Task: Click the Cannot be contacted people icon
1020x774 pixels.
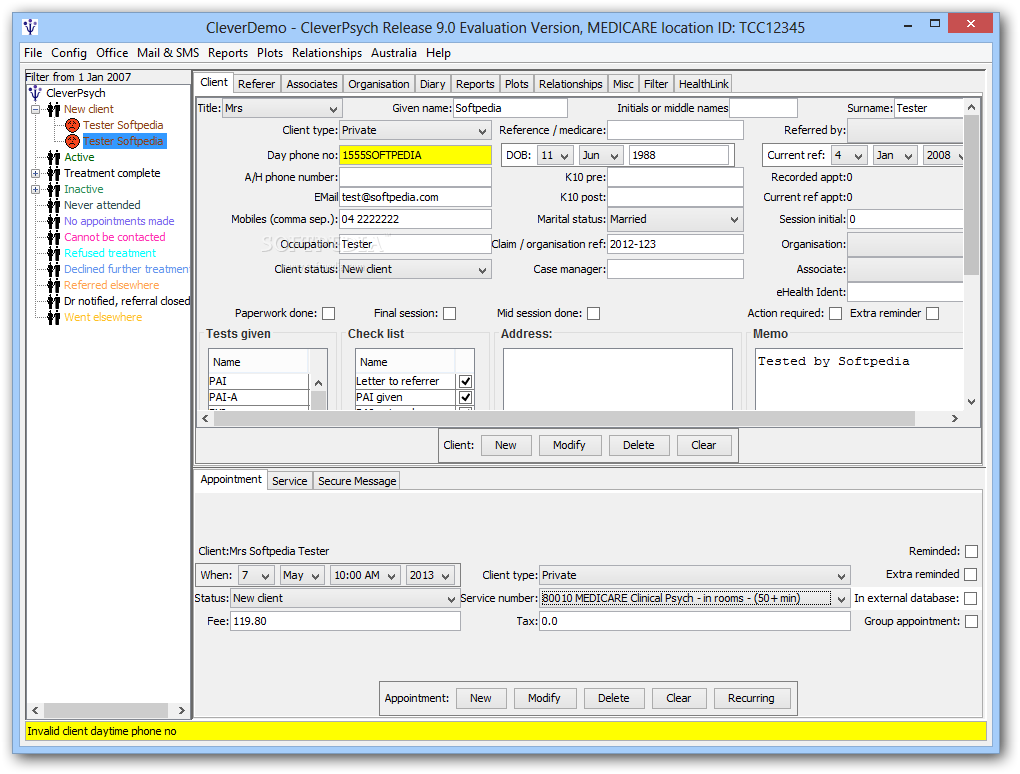Action: point(54,237)
